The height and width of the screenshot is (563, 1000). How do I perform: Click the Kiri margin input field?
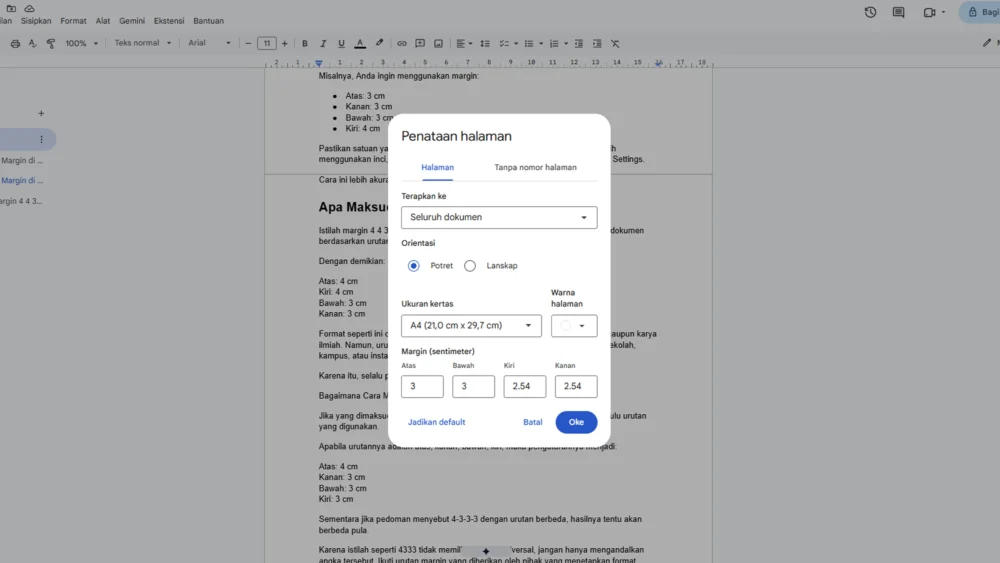[x=524, y=386]
